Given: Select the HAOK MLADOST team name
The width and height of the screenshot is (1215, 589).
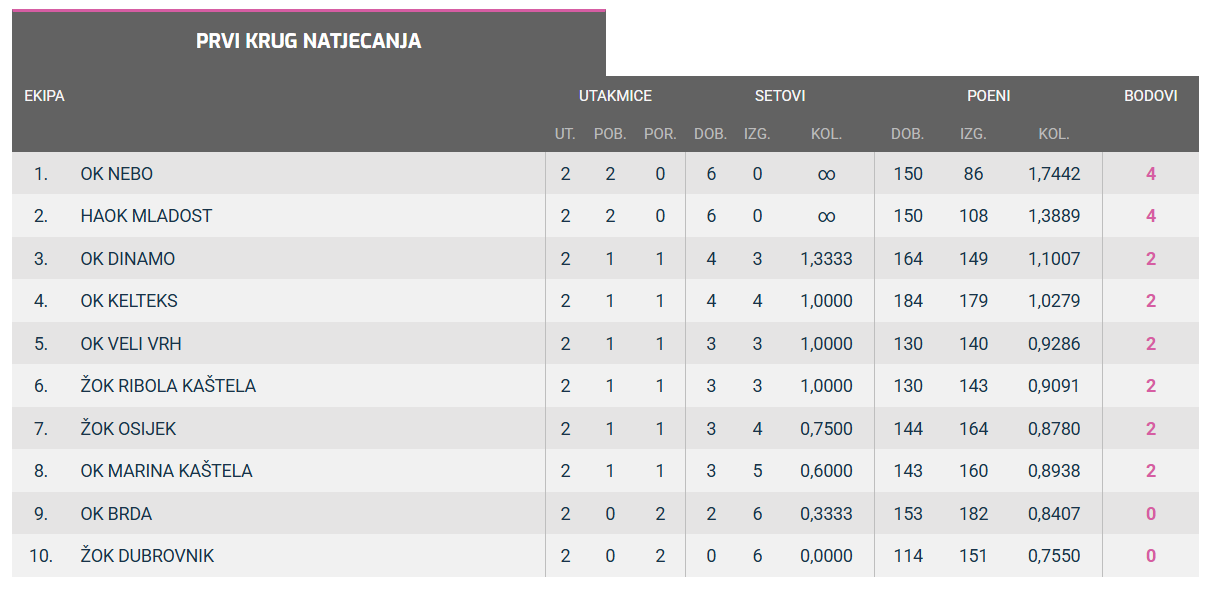Looking at the screenshot, I should [x=146, y=216].
